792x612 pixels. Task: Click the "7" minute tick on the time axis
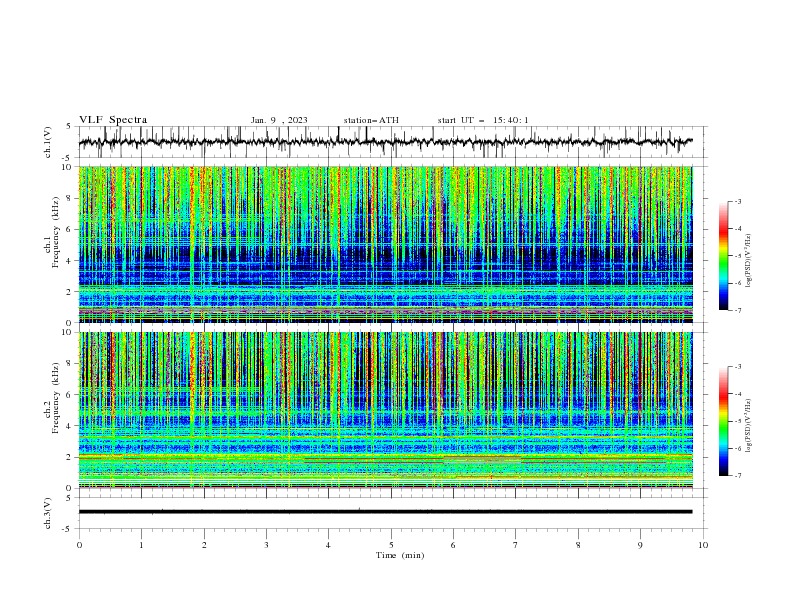[x=516, y=545]
